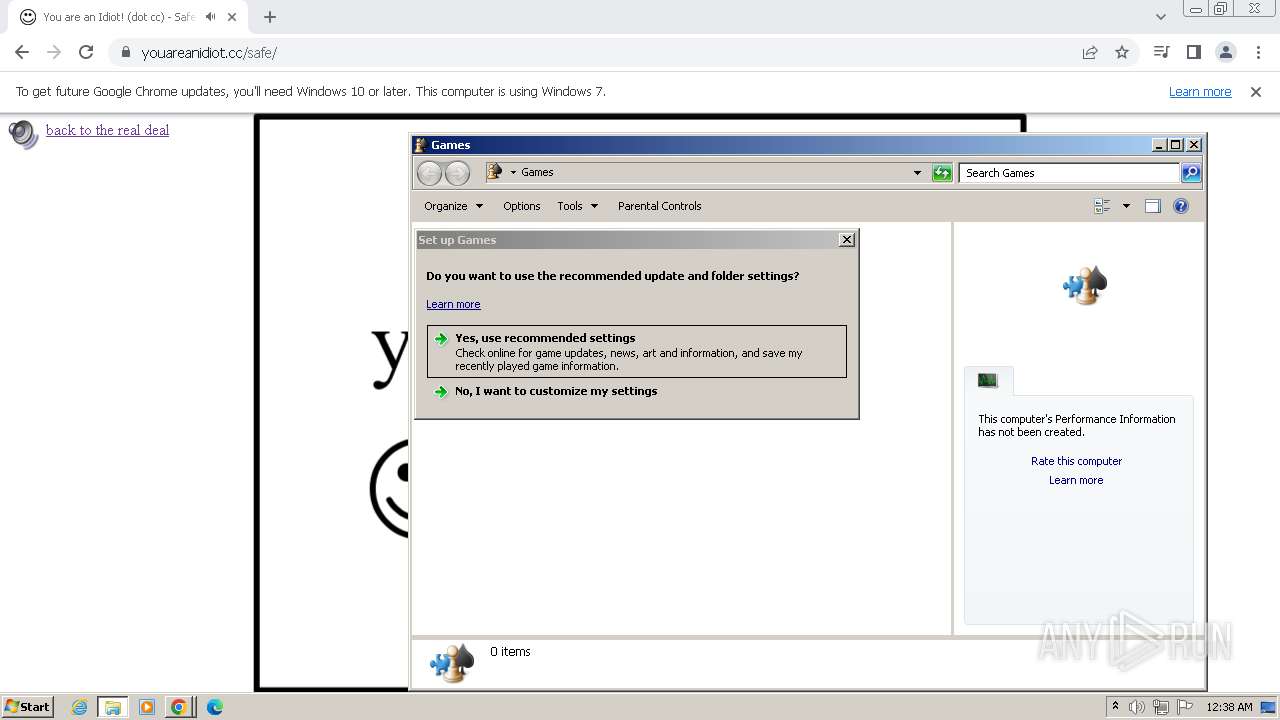
Task: Click 'Rate this computer' link
Action: pyautogui.click(x=1076, y=461)
